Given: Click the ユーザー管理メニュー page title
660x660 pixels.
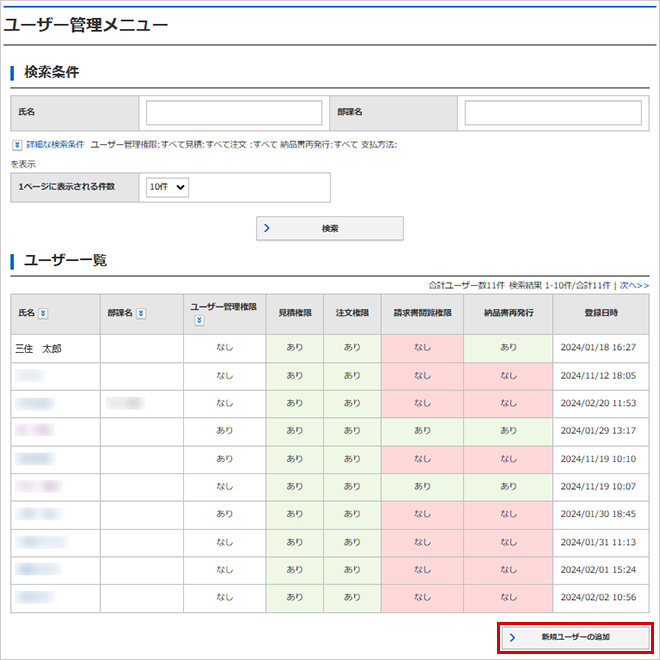Looking at the screenshot, I should [x=86, y=25].
